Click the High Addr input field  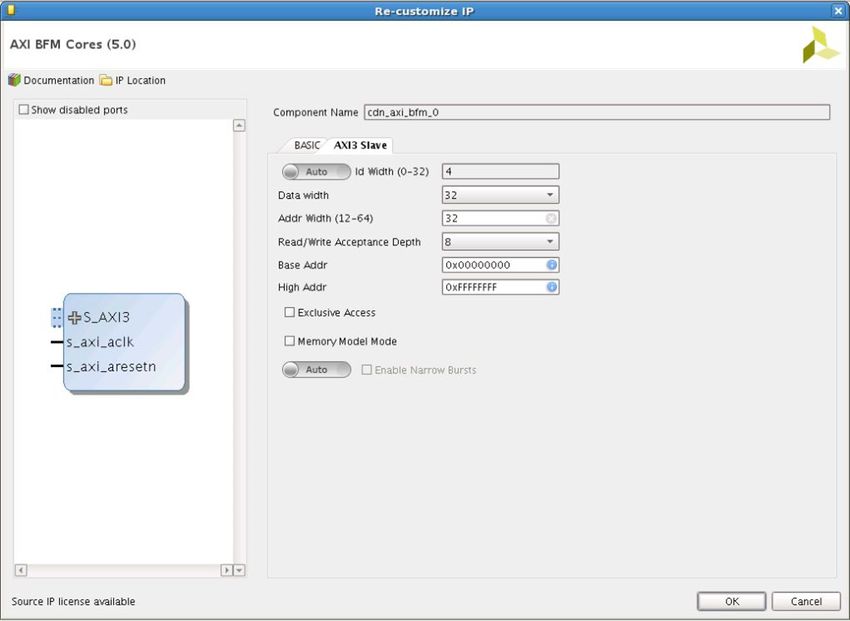pos(500,287)
